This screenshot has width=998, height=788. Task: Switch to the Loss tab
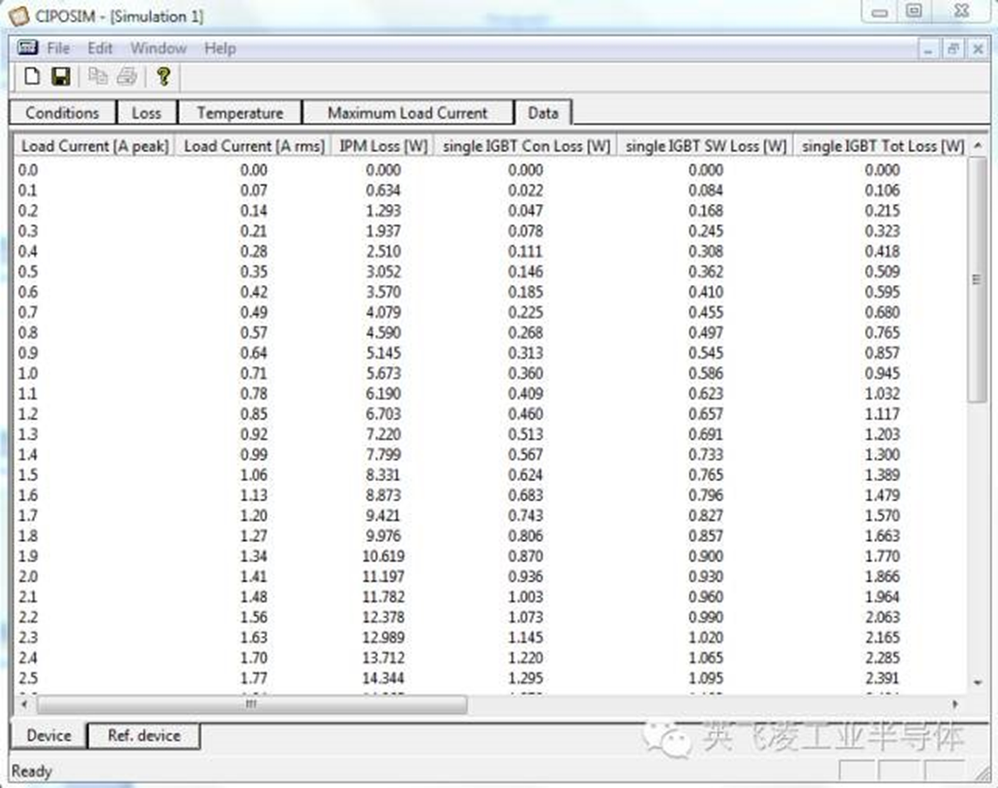click(x=146, y=113)
